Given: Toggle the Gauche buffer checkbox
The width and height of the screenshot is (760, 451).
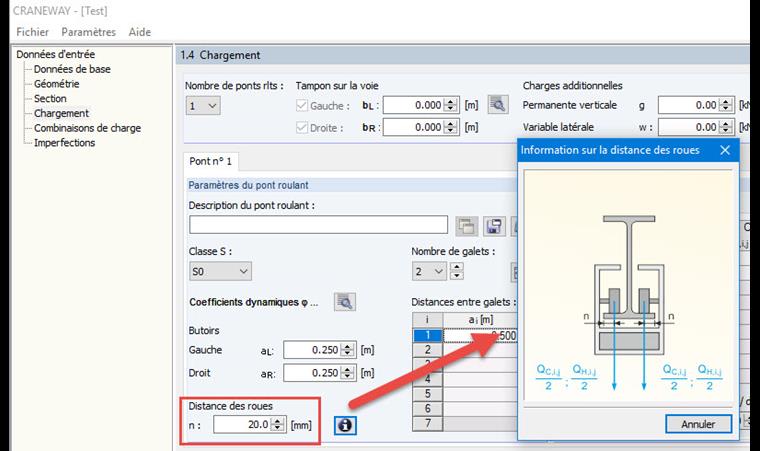Looking at the screenshot, I should [302, 105].
